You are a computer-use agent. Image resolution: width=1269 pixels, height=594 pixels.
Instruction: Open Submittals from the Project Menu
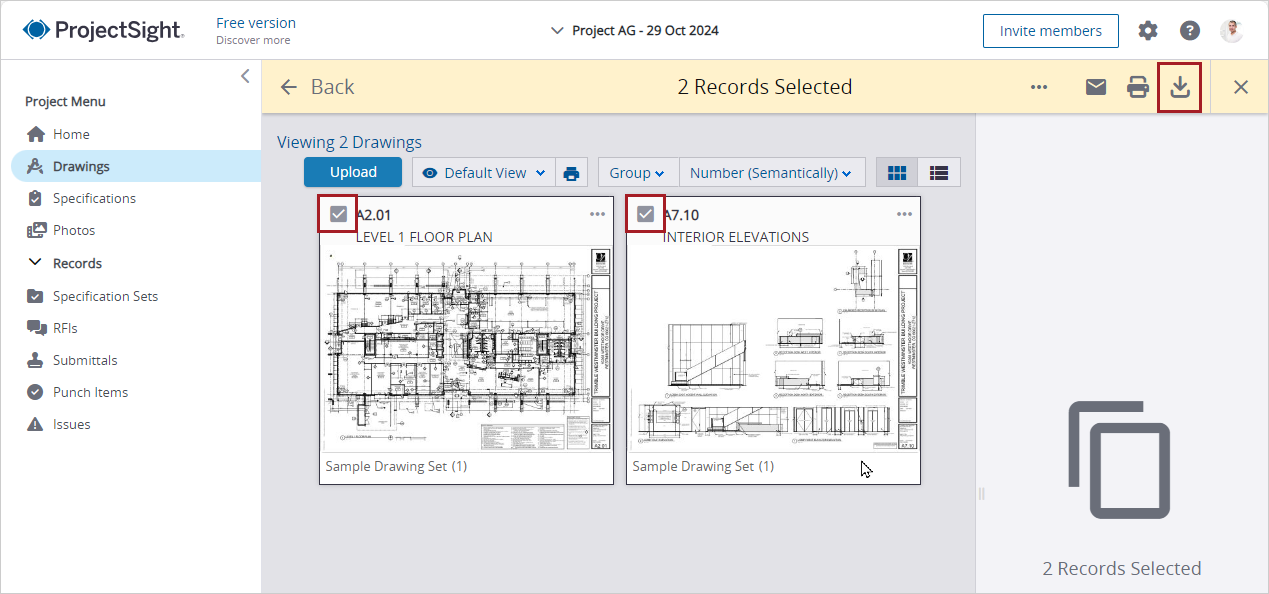86,360
